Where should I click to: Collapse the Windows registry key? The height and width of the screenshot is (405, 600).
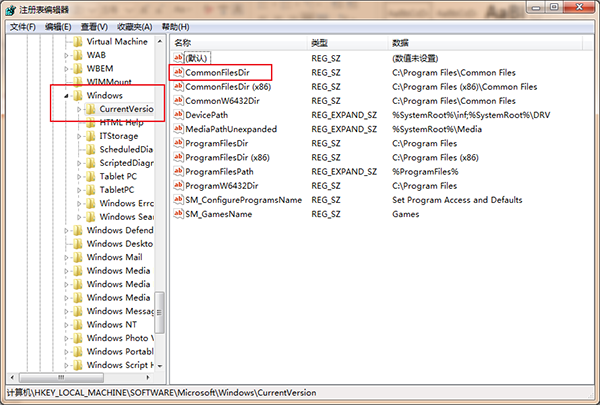pos(66,96)
